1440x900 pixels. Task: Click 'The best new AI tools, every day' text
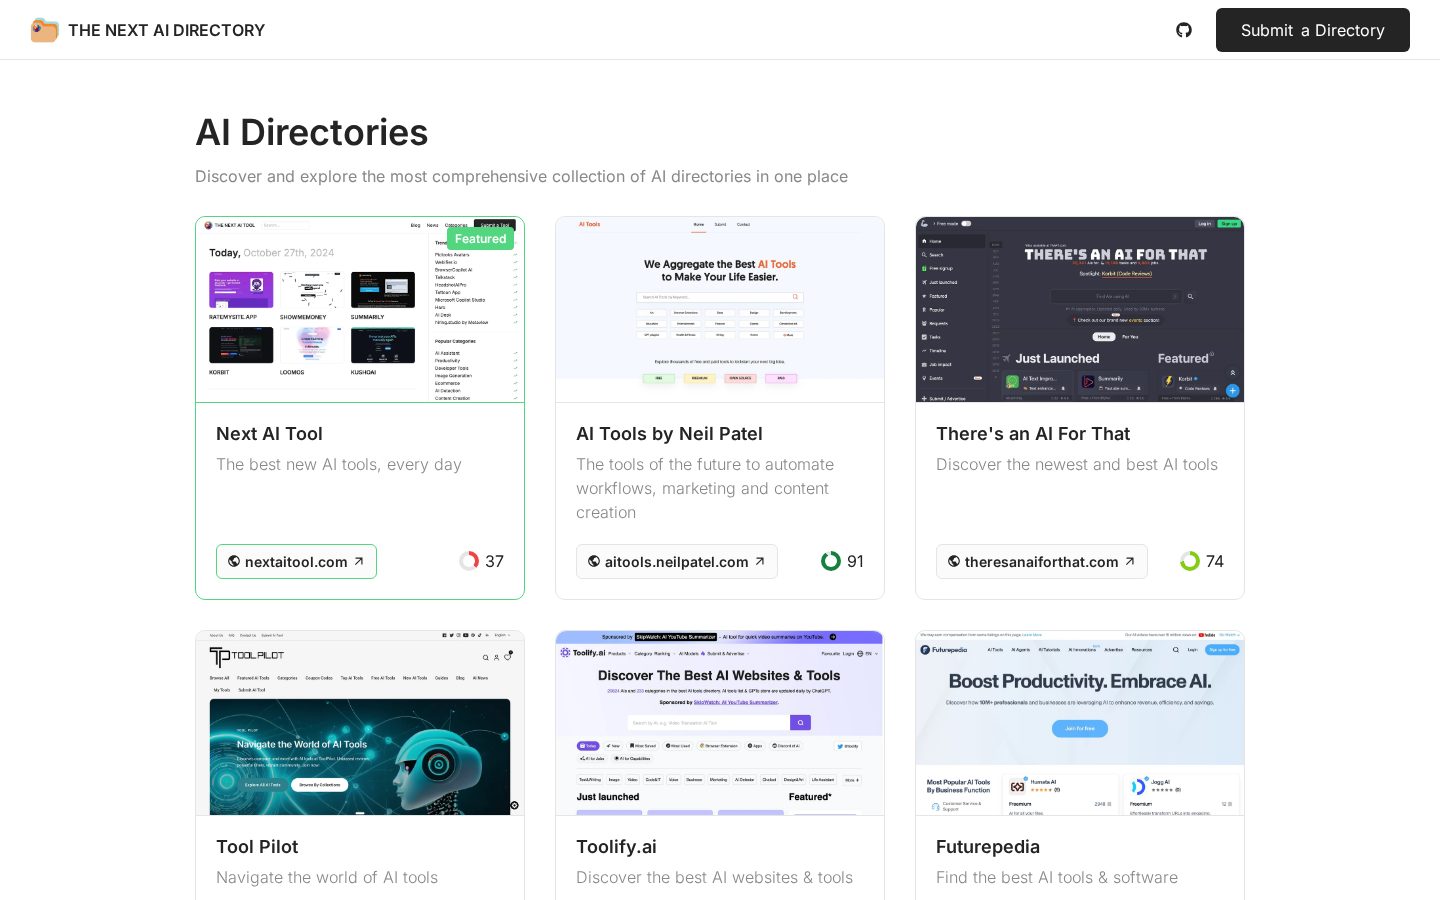(339, 464)
